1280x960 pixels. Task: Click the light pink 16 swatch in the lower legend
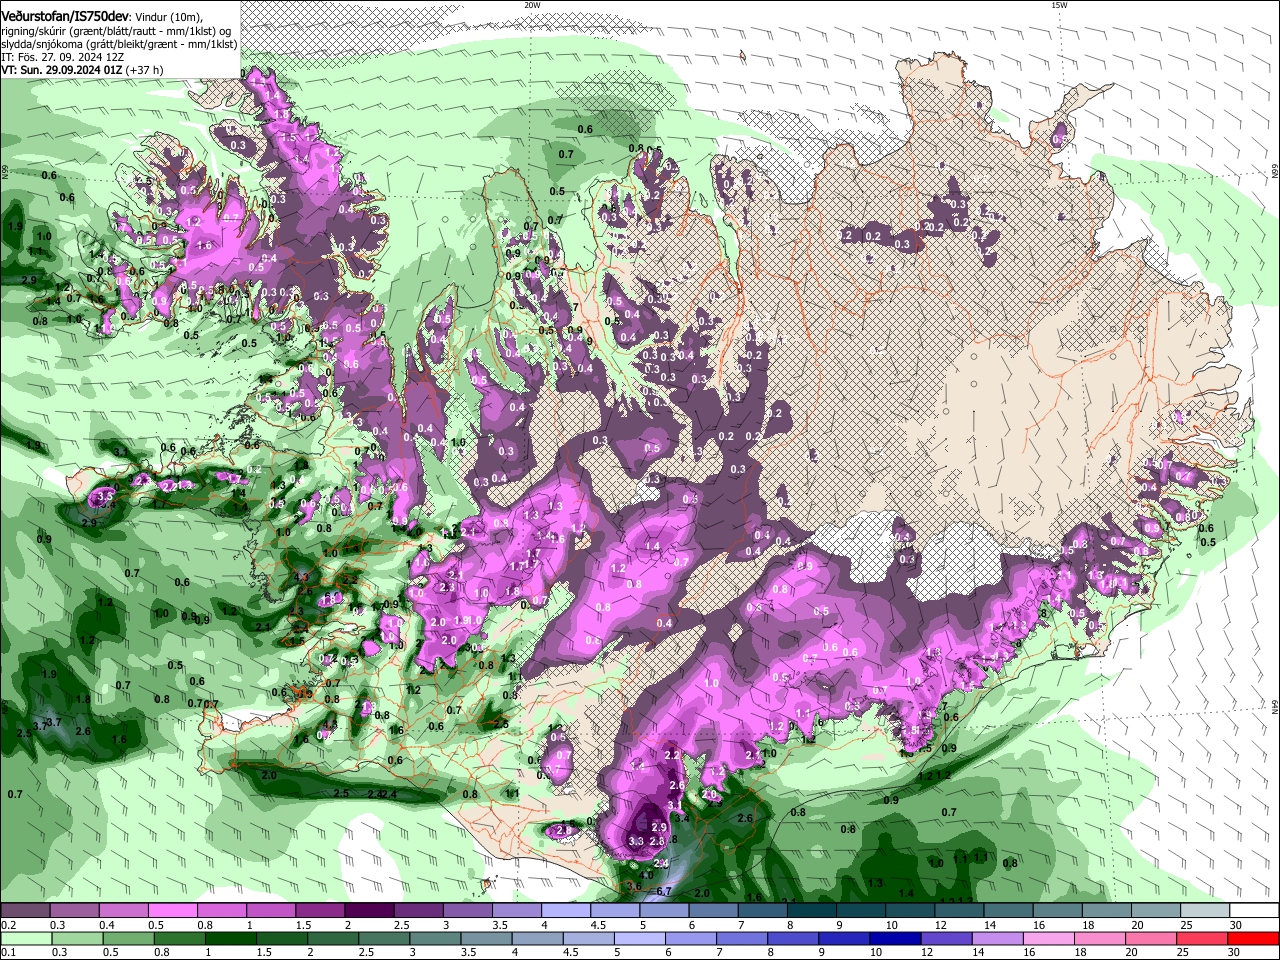[x=1050, y=939]
